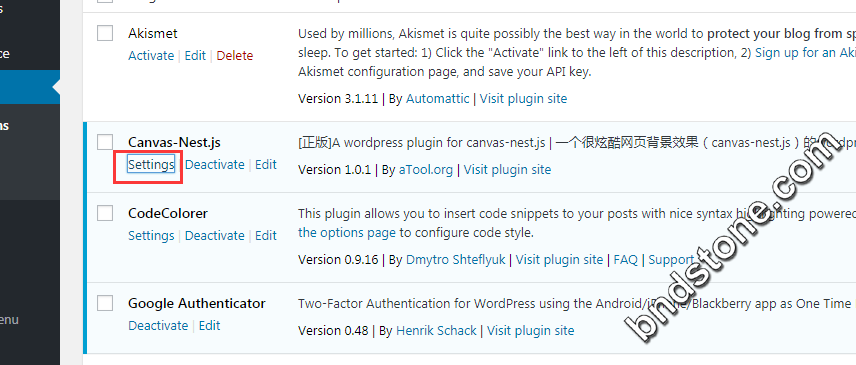Click the 'Version 3.1.11' text

(x=338, y=99)
